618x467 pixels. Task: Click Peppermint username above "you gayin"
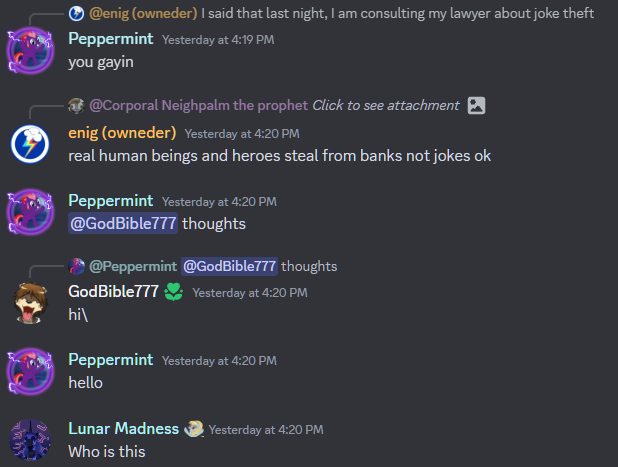111,39
